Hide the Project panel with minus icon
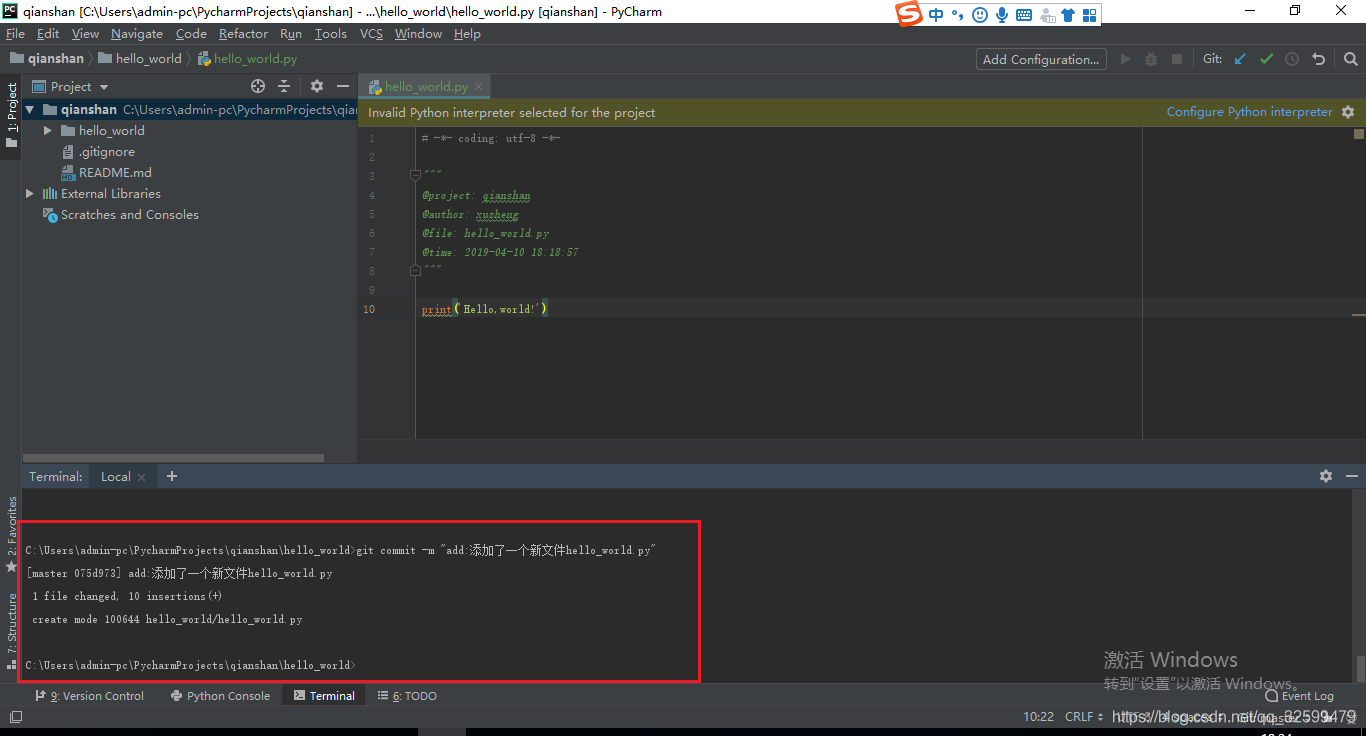Screen dimensions: 1366x736 point(343,86)
